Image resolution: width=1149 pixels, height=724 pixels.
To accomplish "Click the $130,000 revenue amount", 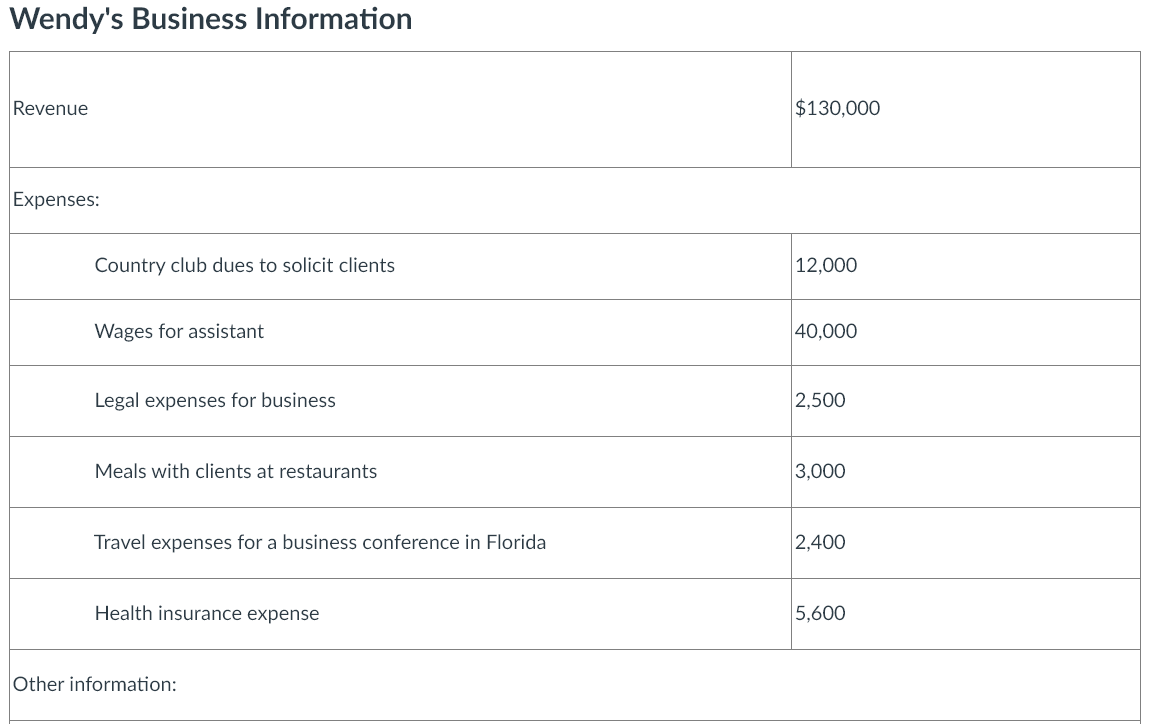I will 838,108.
